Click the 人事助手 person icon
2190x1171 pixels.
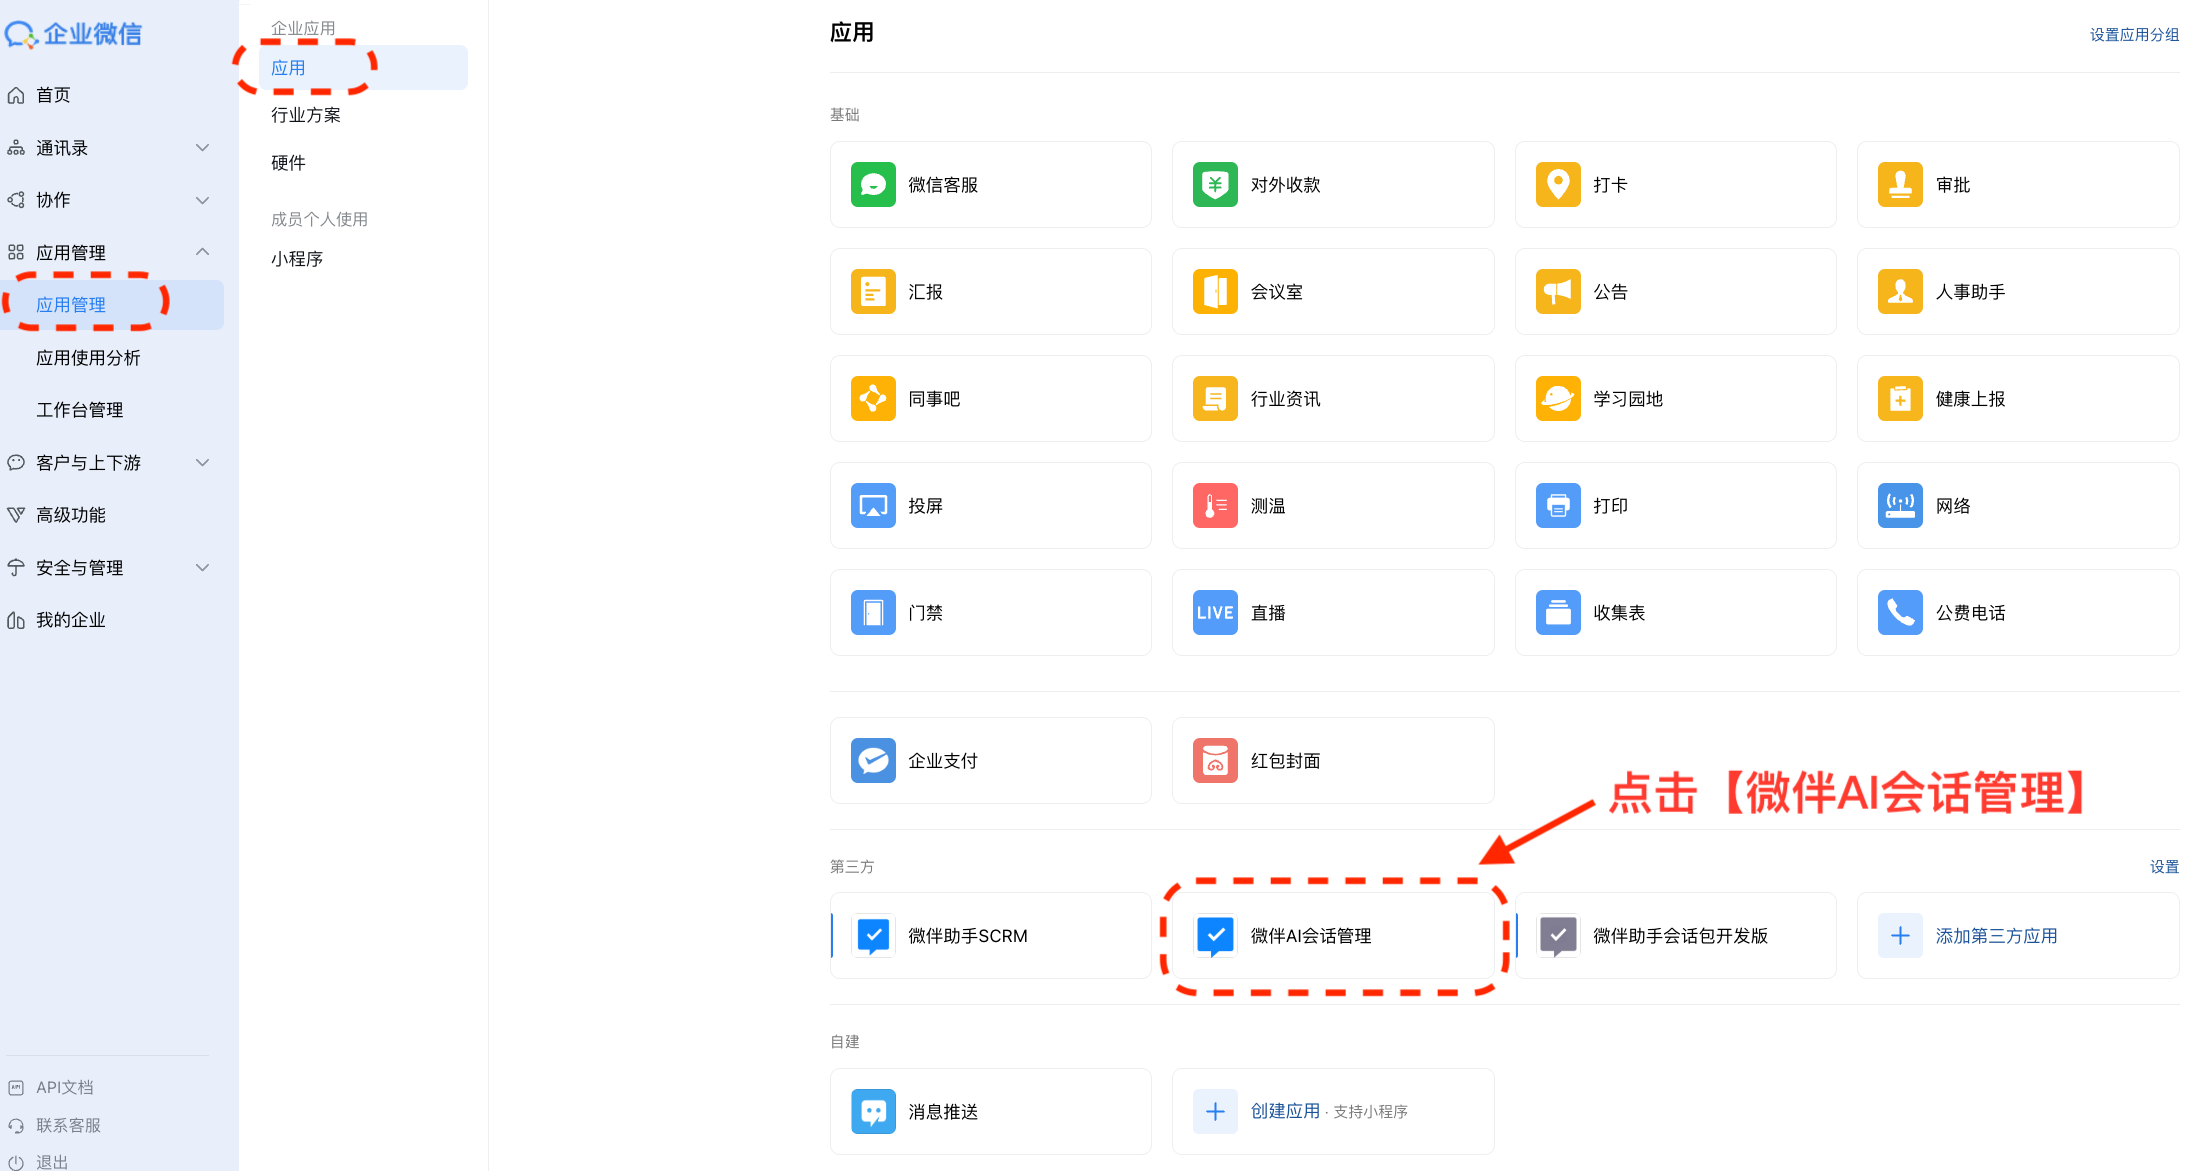click(x=1900, y=292)
